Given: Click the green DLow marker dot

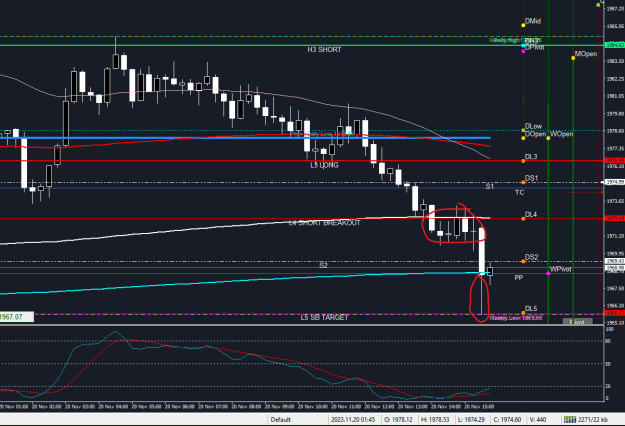Looking at the screenshot, I should [523, 130].
